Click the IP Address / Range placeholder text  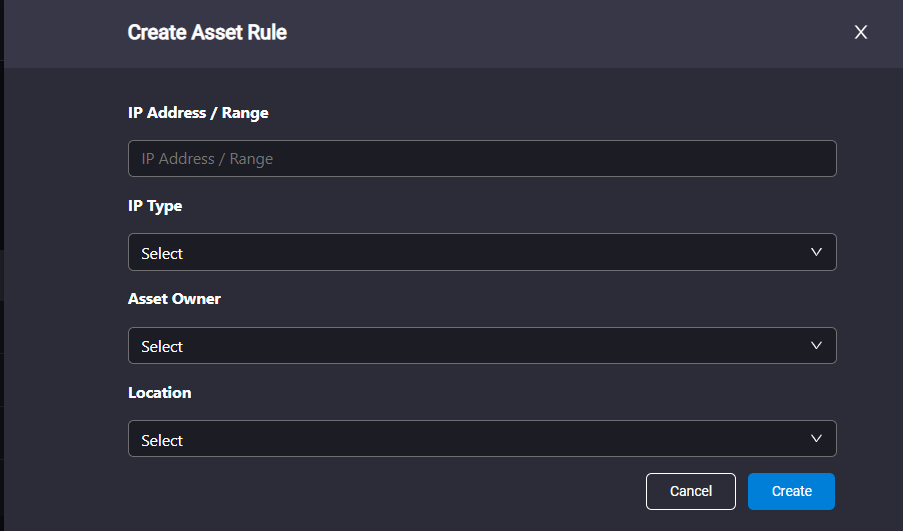pyautogui.click(x=207, y=159)
